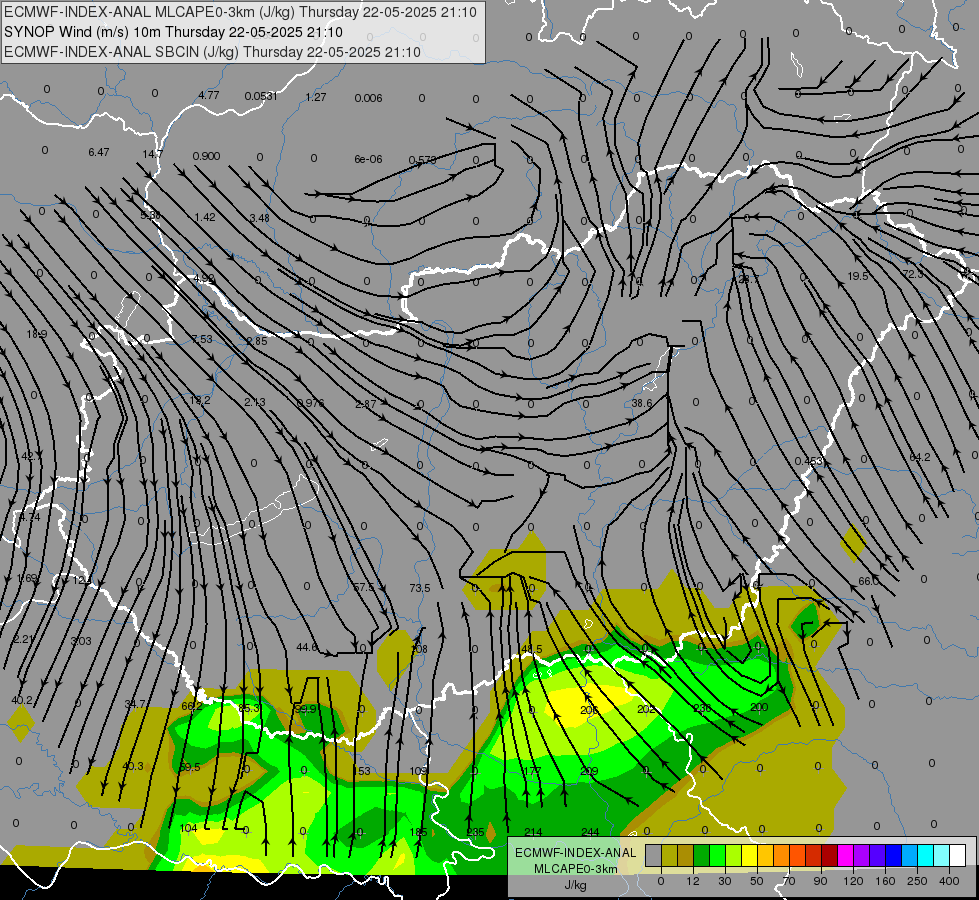Click the pure blue legend swatch
This screenshot has height=900, width=979.
[x=893, y=855]
